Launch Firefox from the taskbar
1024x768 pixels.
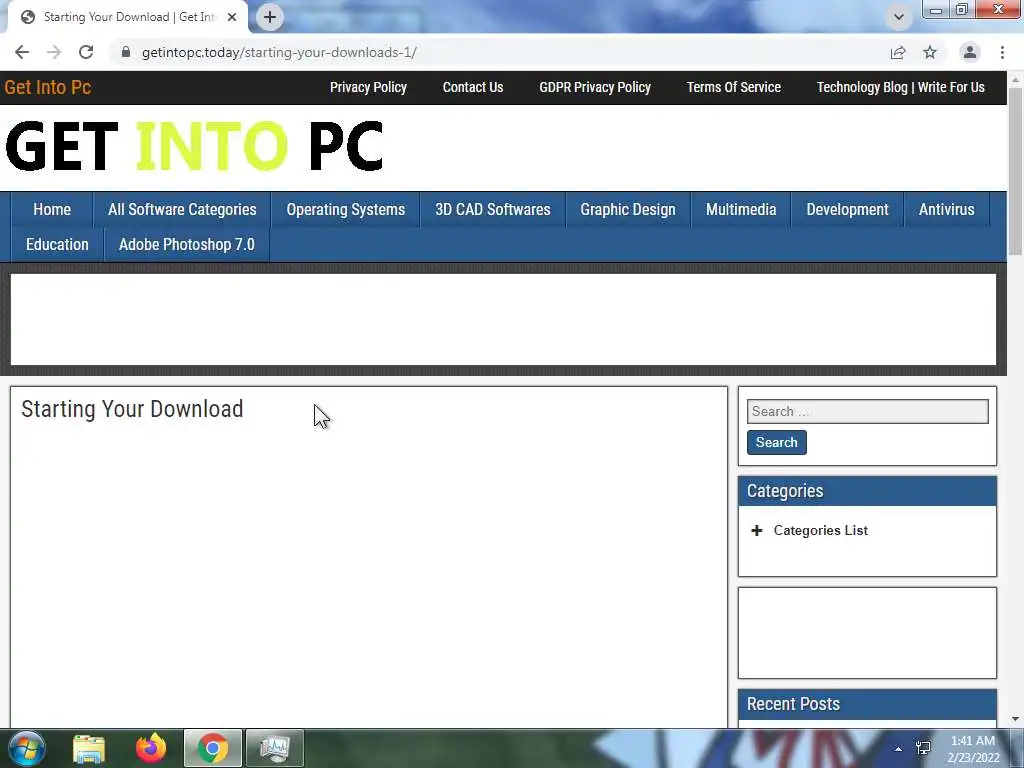[151, 748]
